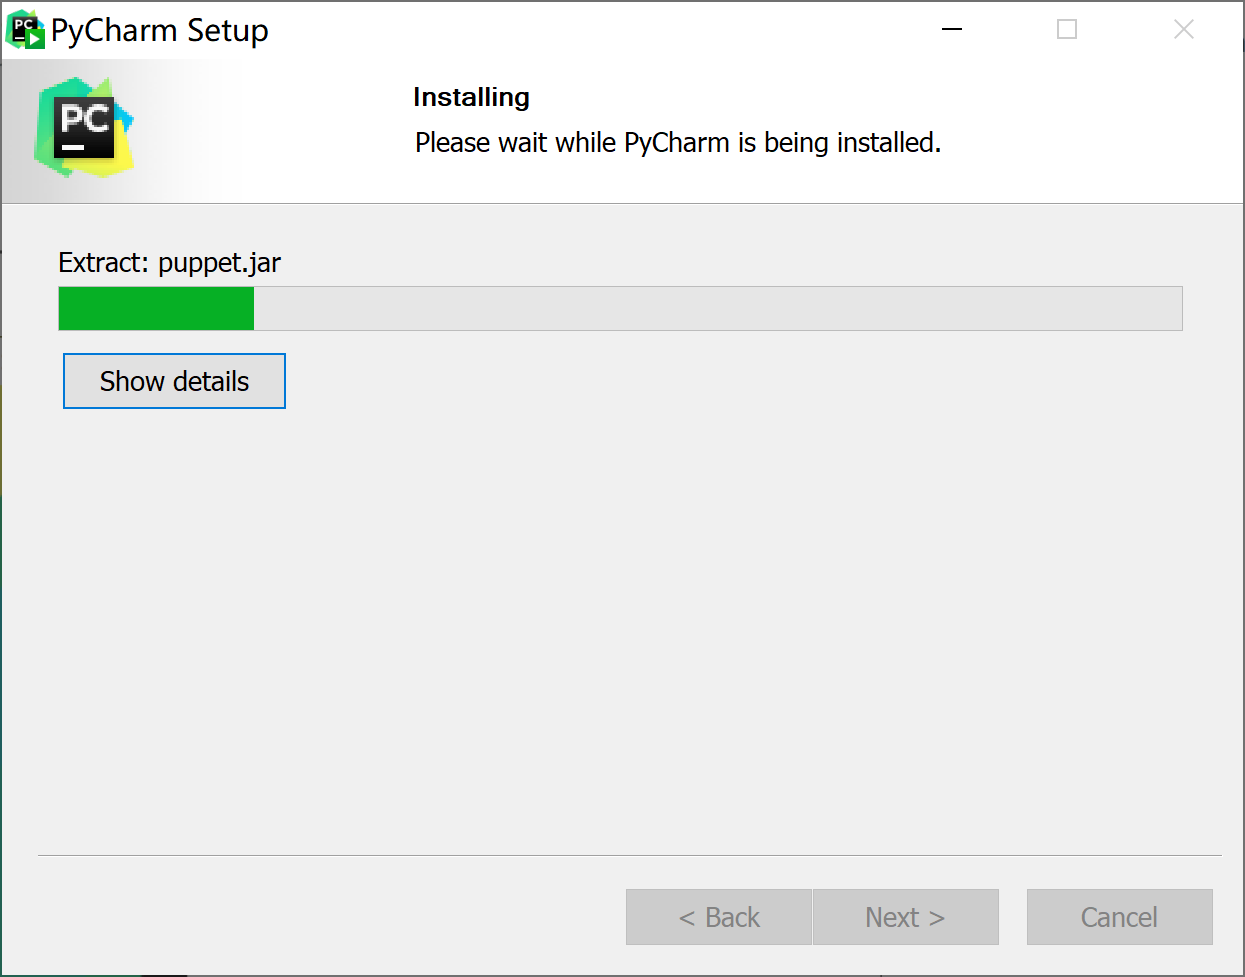Click the Show details button
The height and width of the screenshot is (977, 1245).
point(174,381)
